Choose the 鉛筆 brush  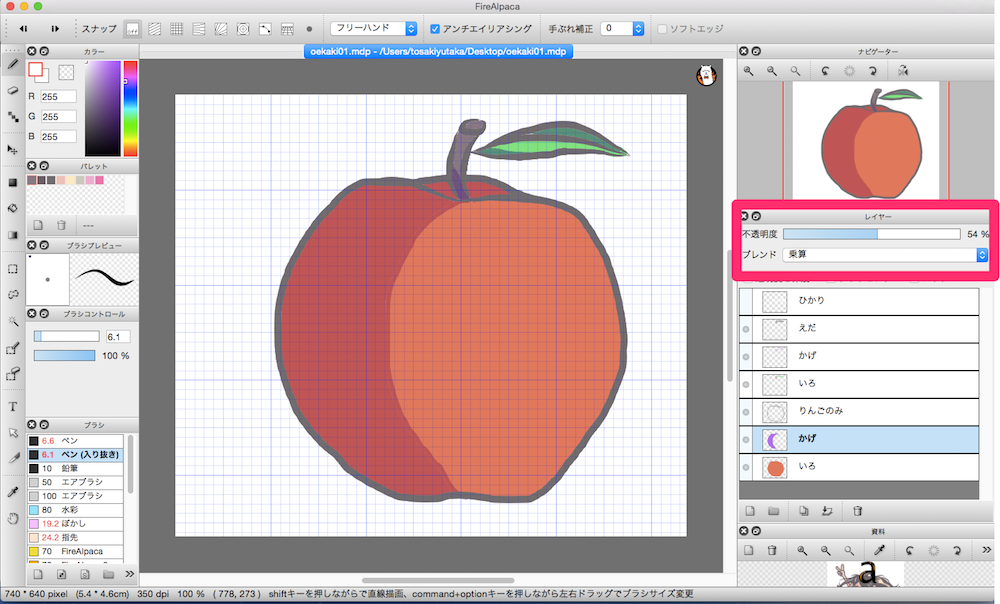[x=75, y=468]
